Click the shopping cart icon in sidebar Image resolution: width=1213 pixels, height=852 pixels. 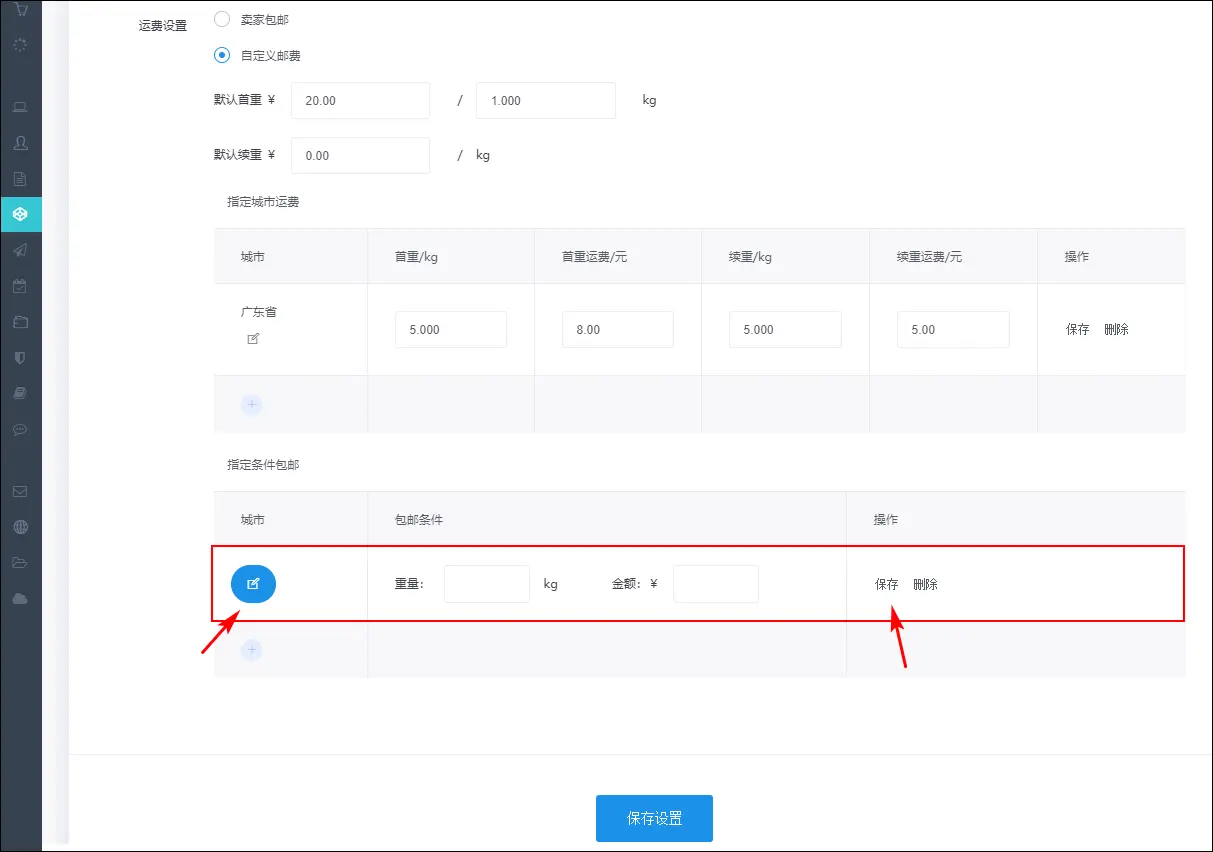(x=20, y=9)
